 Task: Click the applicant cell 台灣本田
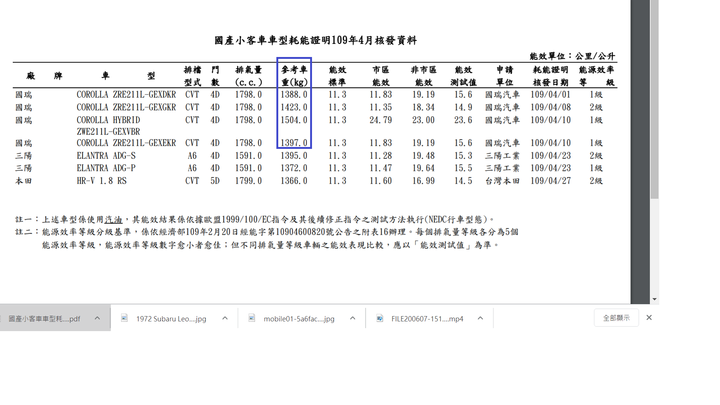503,181
